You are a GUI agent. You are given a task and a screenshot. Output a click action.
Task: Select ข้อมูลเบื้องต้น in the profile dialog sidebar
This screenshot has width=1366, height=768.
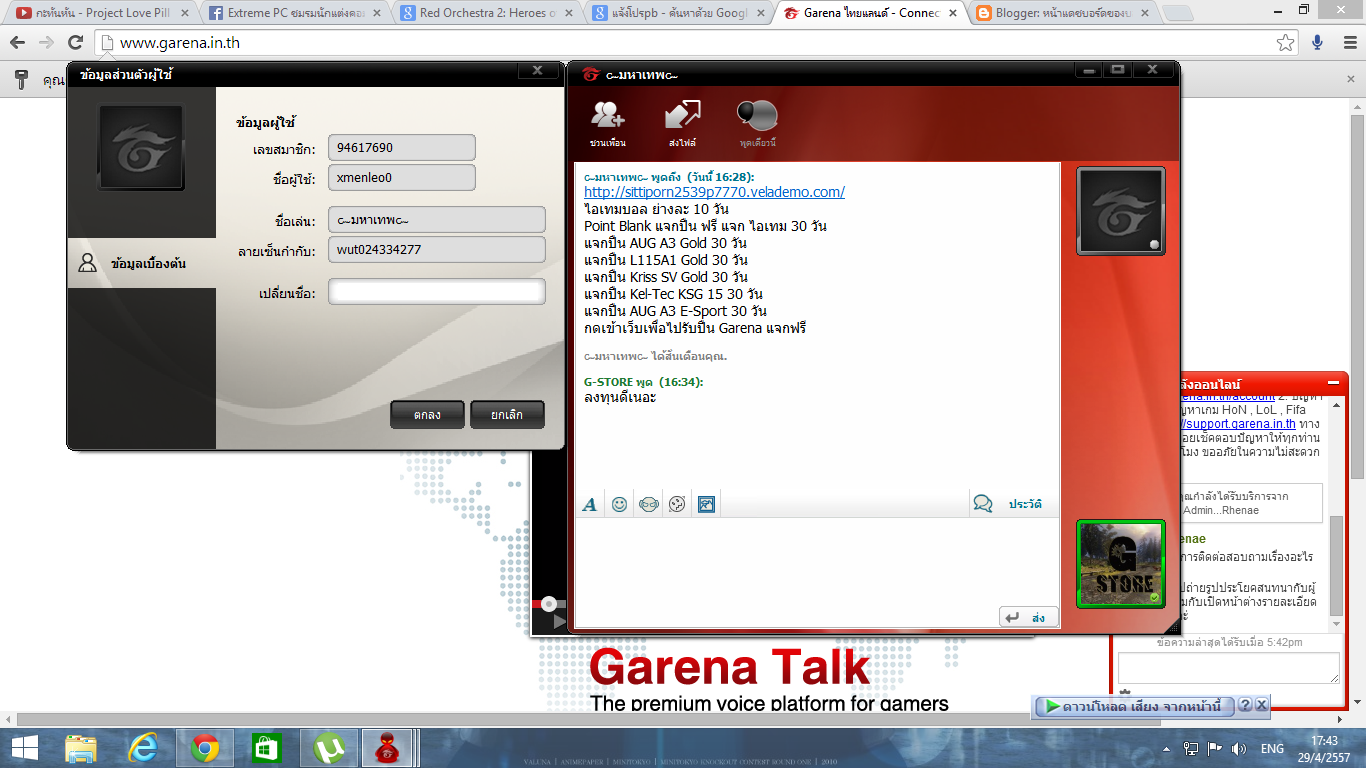[141, 263]
